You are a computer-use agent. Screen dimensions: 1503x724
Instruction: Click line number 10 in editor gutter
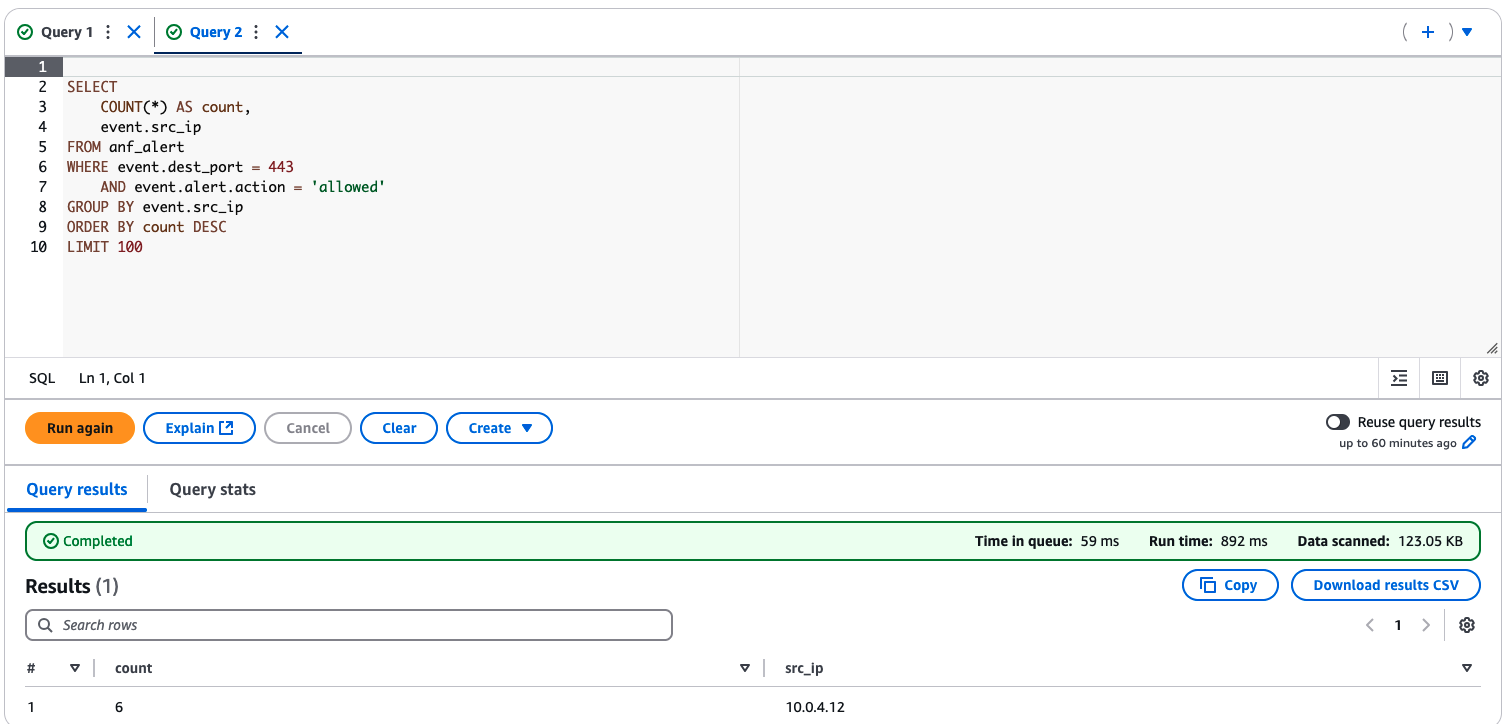pyautogui.click(x=39, y=247)
